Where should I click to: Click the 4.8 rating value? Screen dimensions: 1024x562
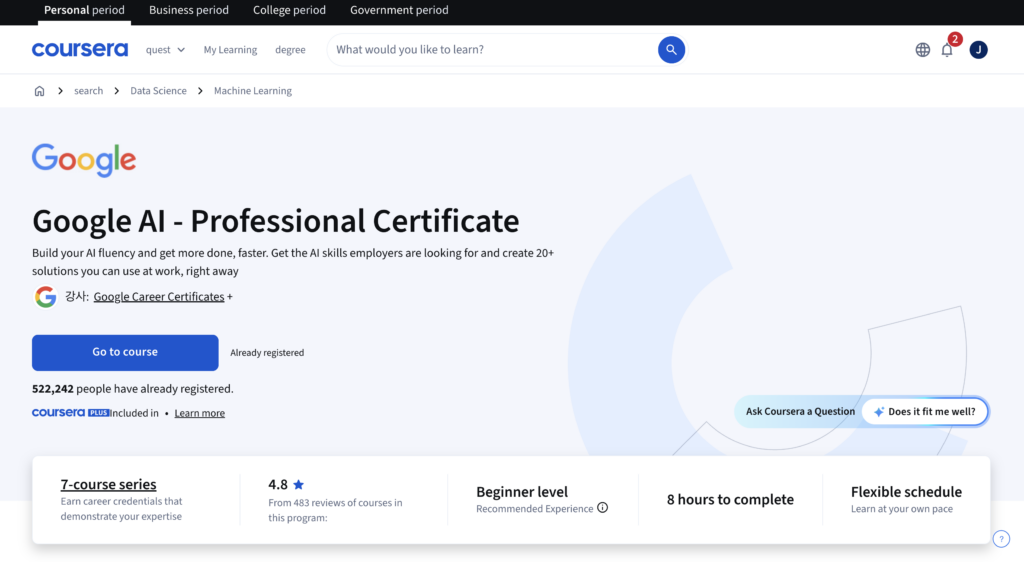278,484
